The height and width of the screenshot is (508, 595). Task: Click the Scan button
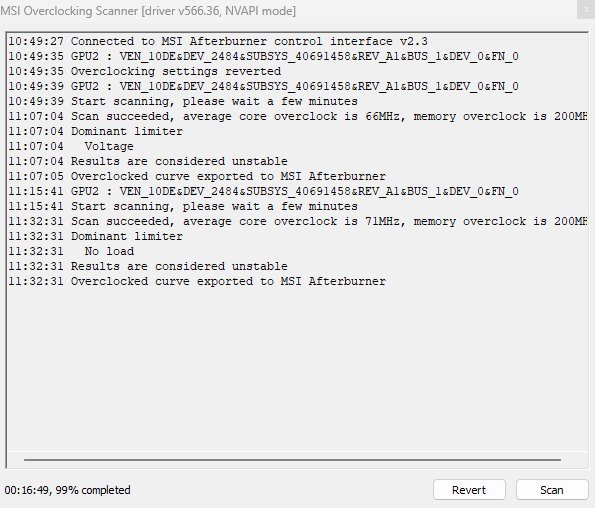552,490
